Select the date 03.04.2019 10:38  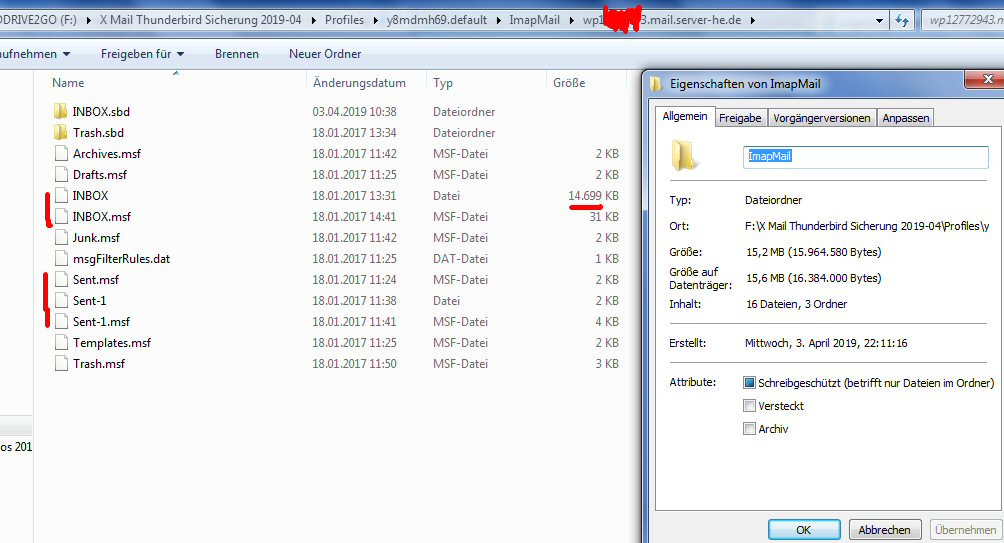tap(354, 111)
